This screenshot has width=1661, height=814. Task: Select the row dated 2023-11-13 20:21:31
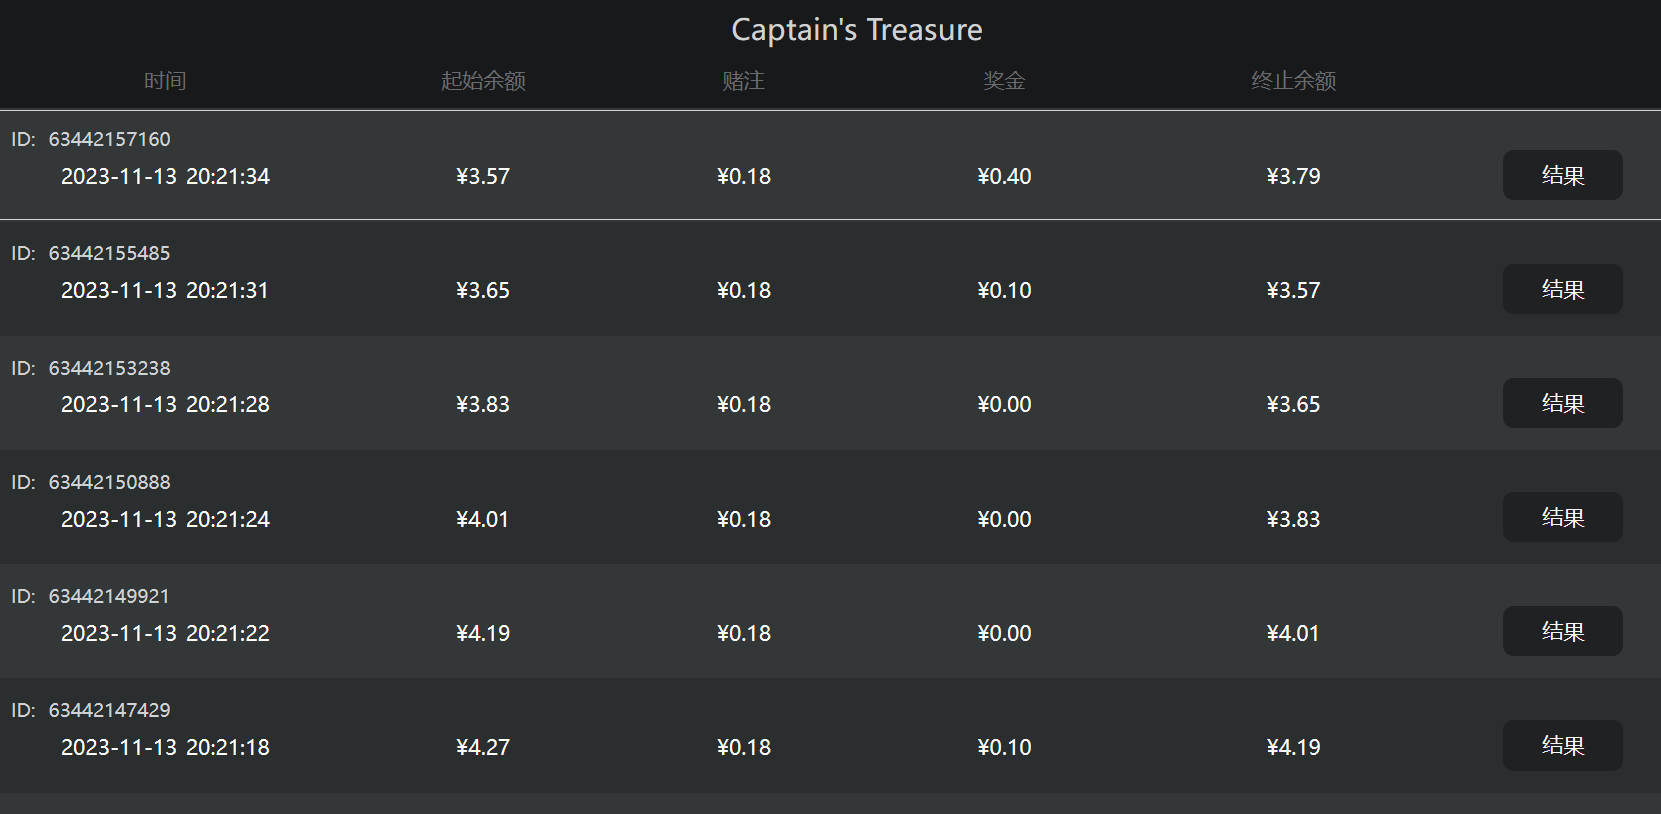pos(830,278)
